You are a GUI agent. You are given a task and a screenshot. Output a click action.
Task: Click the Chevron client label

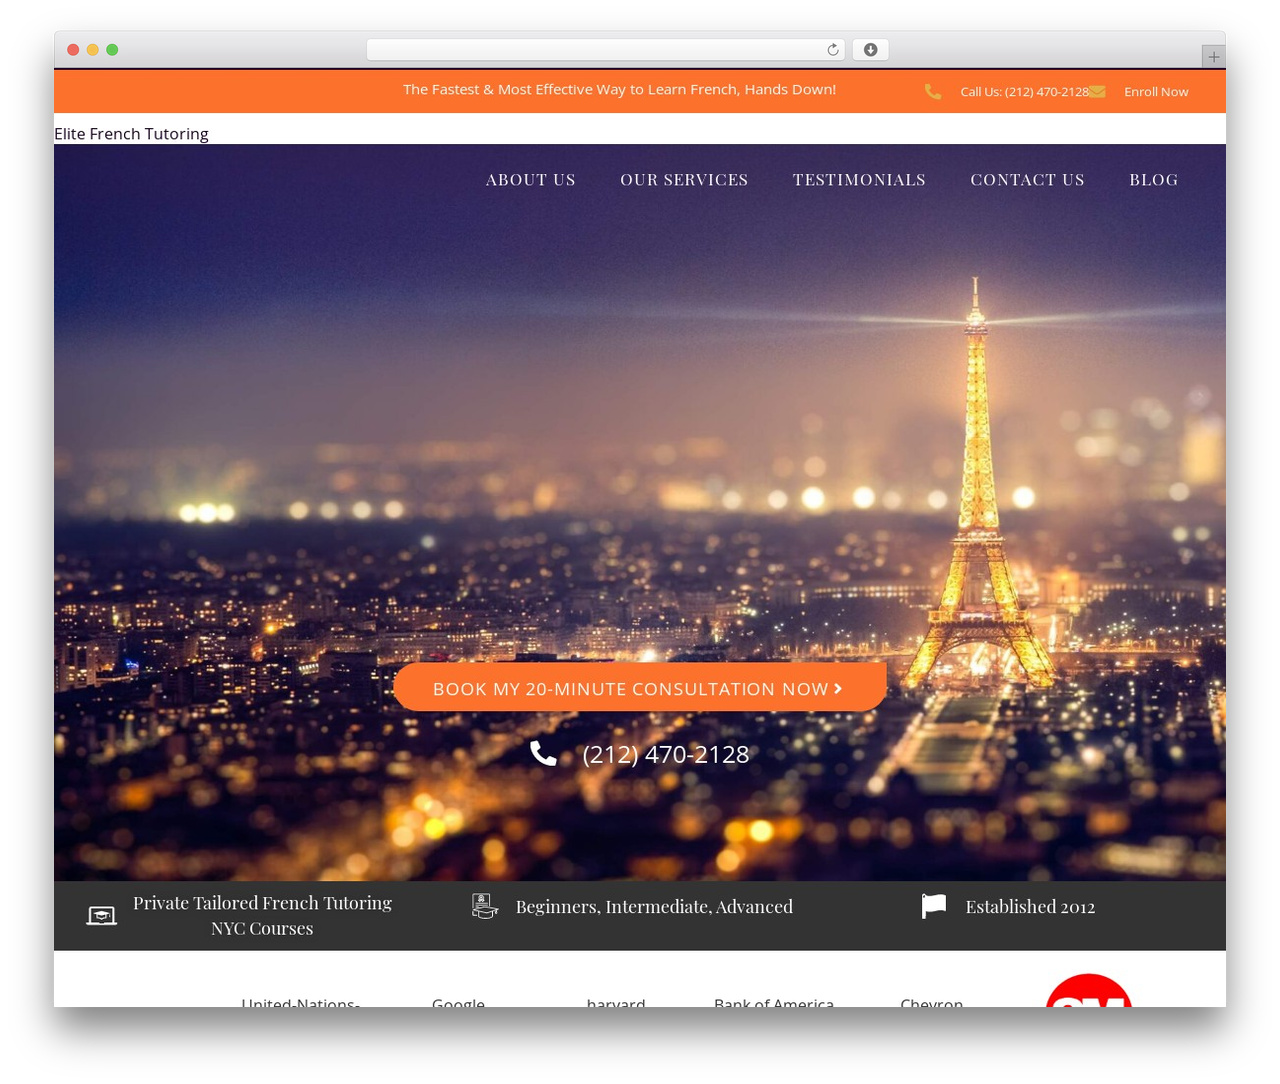(931, 1001)
